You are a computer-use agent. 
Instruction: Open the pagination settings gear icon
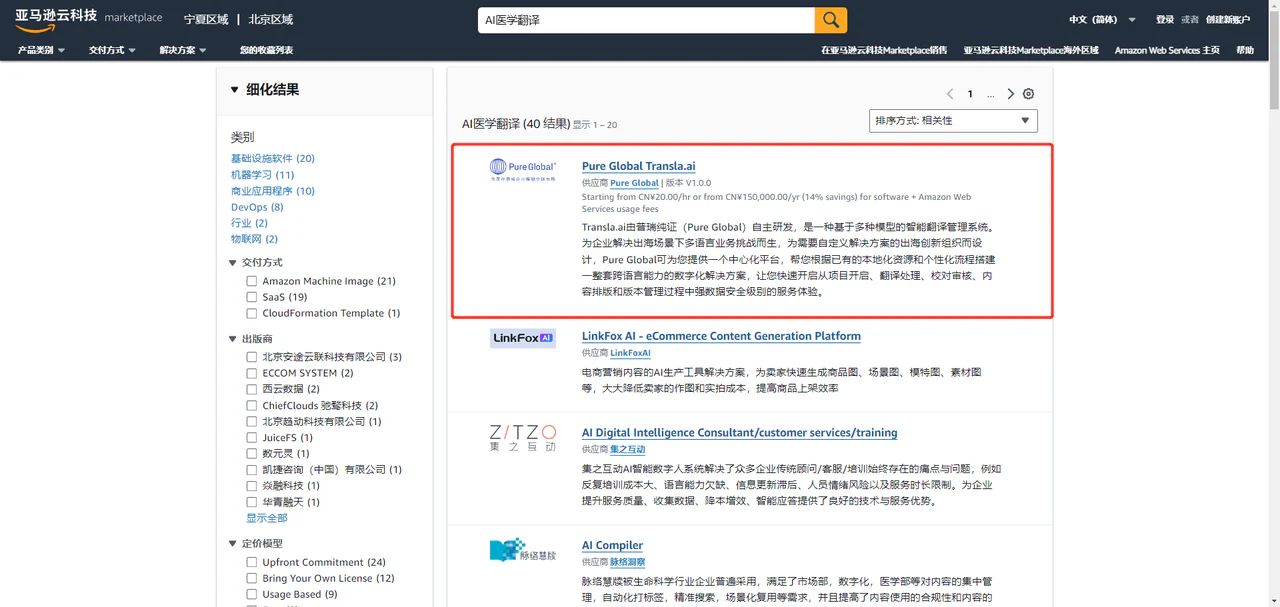pyautogui.click(x=1028, y=94)
